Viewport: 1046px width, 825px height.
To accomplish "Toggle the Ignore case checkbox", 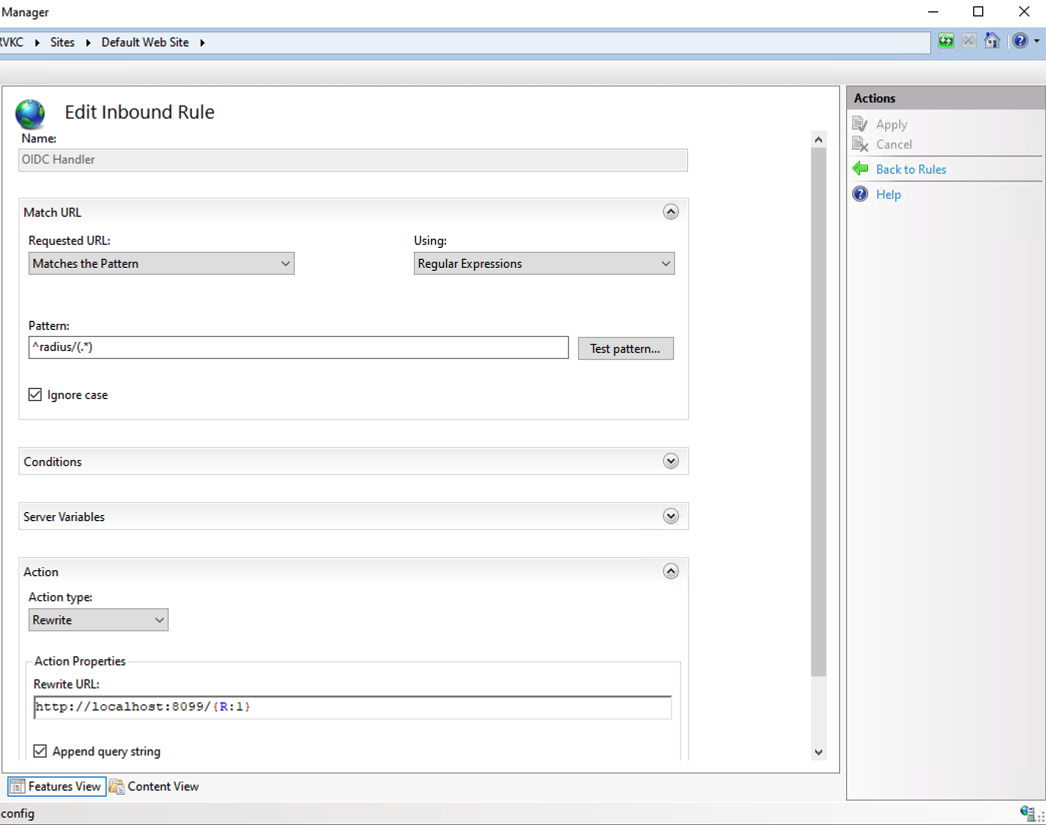I will click(x=35, y=395).
